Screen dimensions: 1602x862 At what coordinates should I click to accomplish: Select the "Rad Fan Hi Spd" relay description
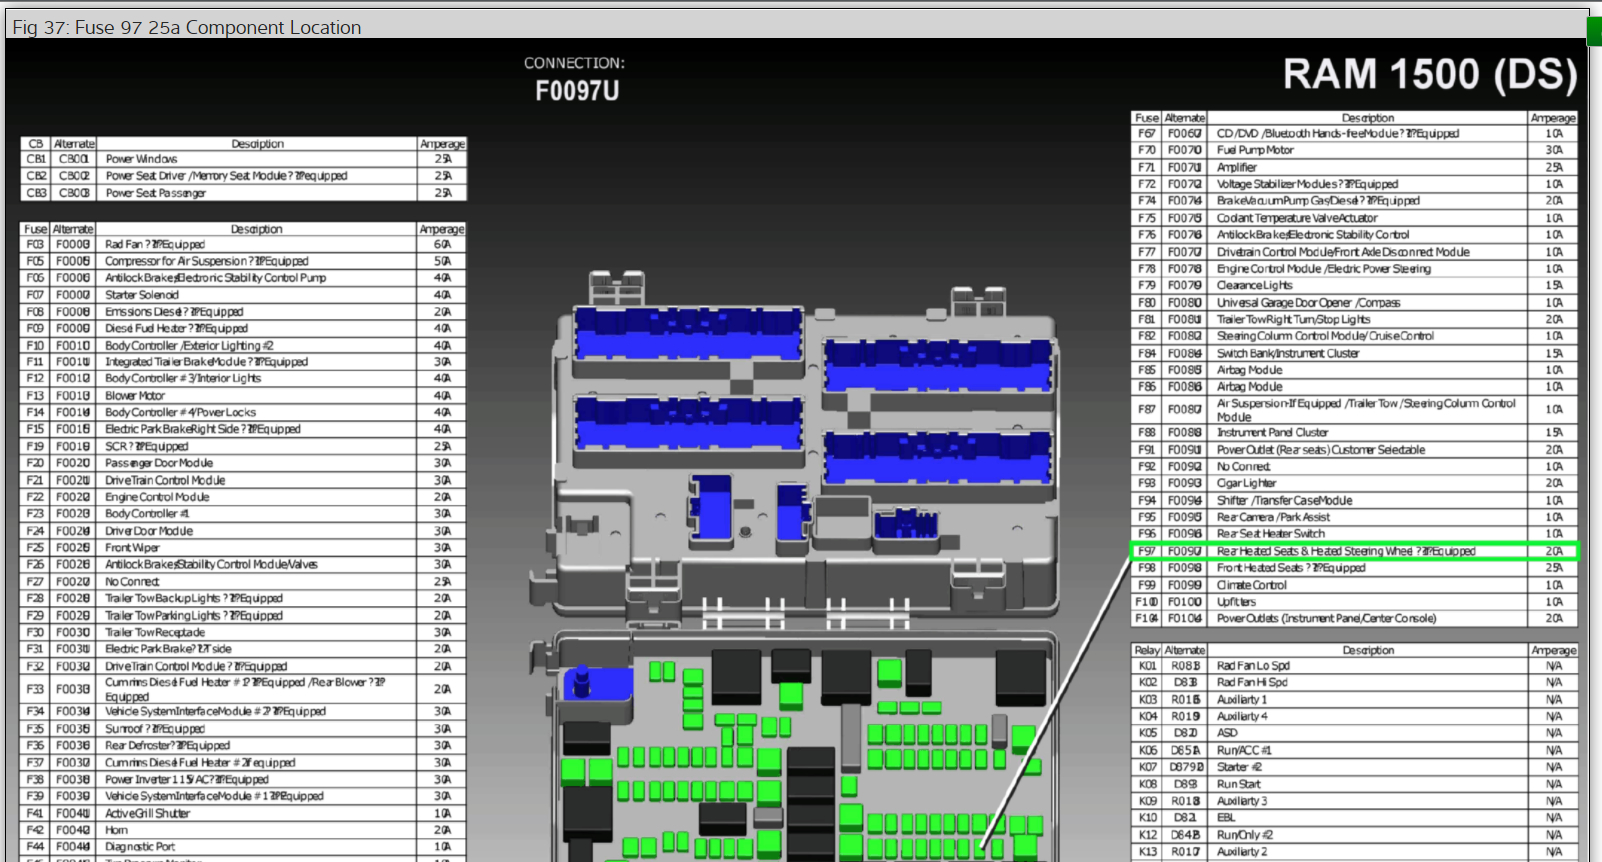tap(1252, 683)
